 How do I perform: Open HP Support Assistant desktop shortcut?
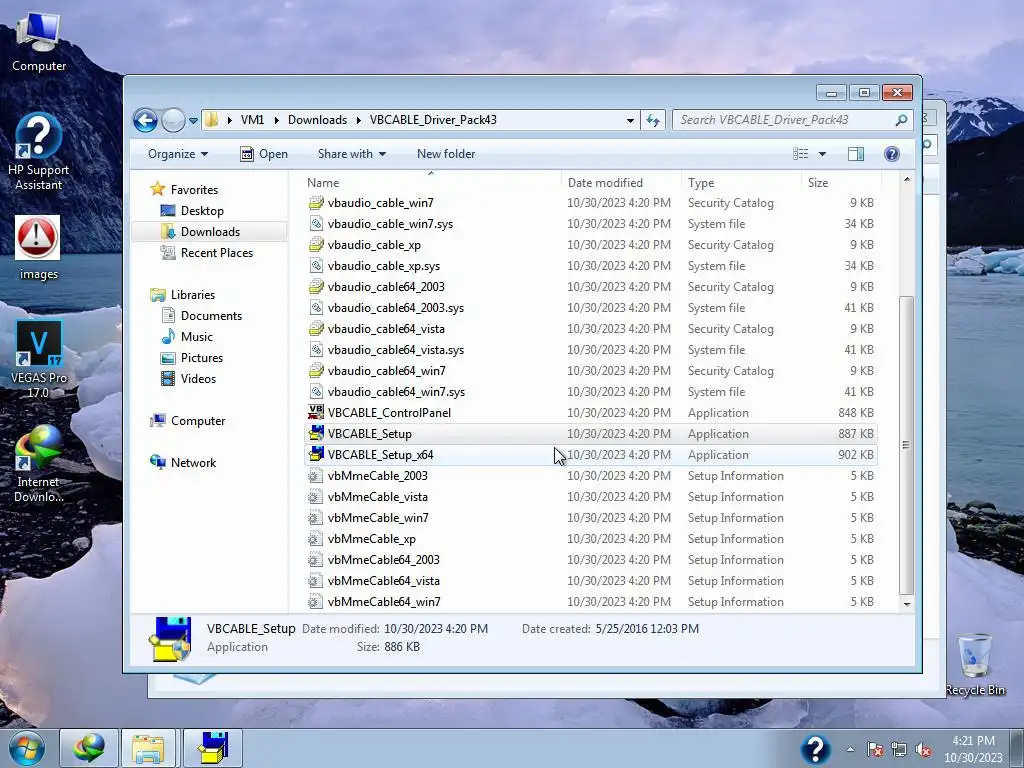[39, 152]
